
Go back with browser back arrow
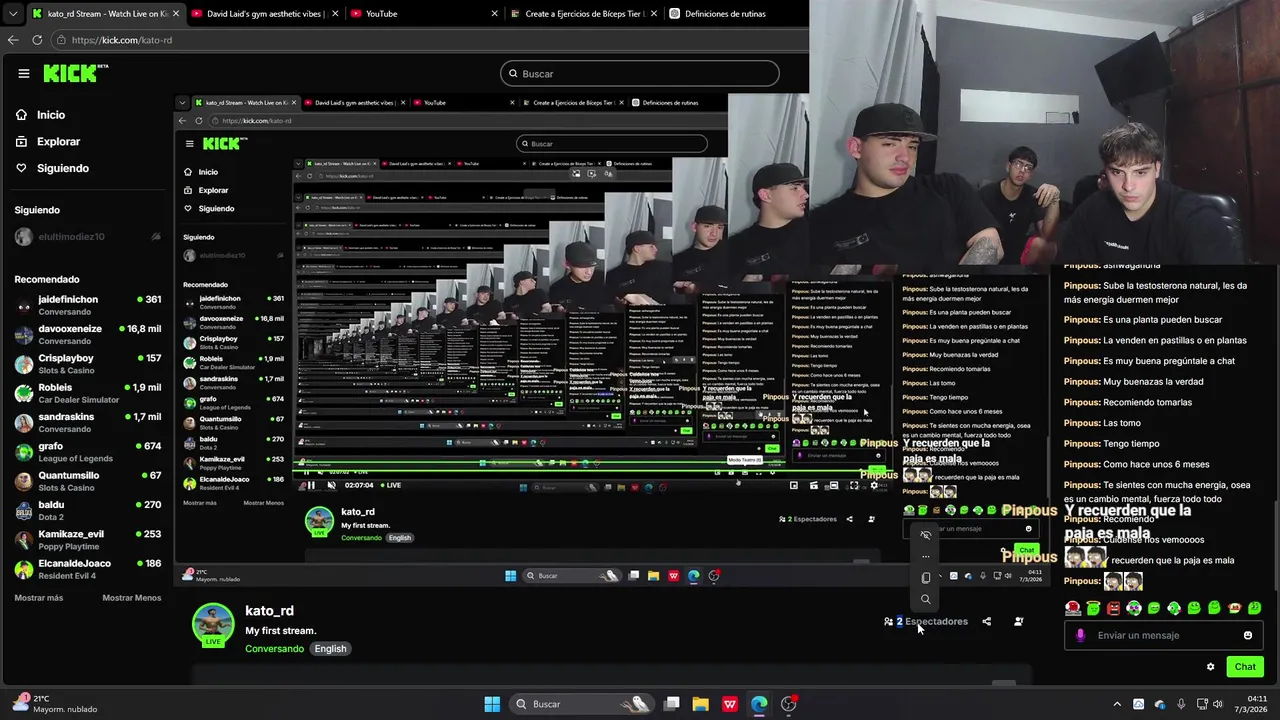[x=13, y=40]
